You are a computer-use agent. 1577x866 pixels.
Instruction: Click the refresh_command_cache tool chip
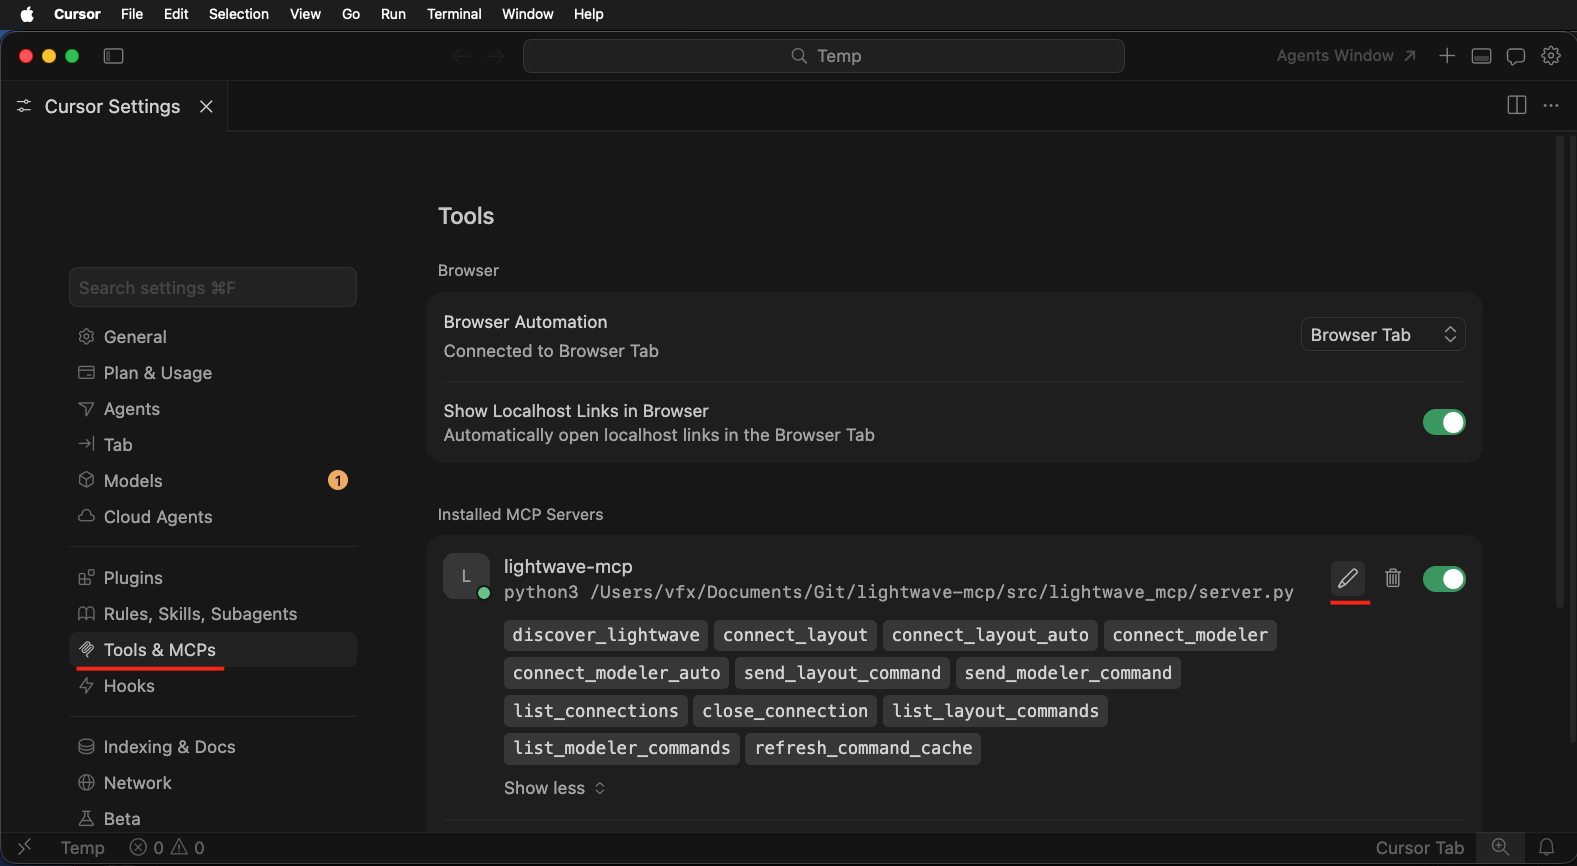pos(863,748)
